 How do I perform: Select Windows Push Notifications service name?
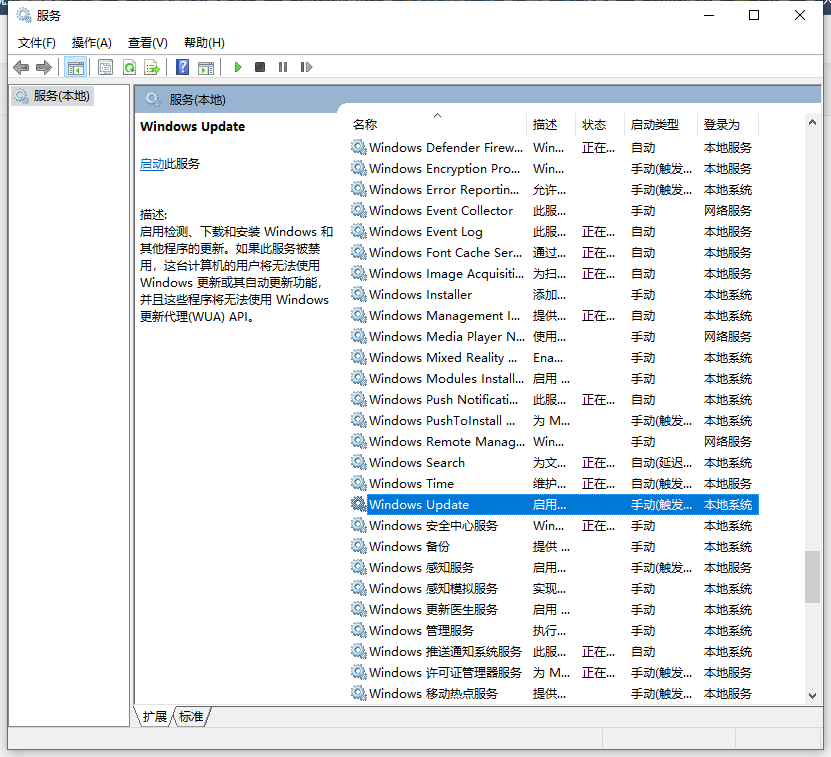(444, 400)
